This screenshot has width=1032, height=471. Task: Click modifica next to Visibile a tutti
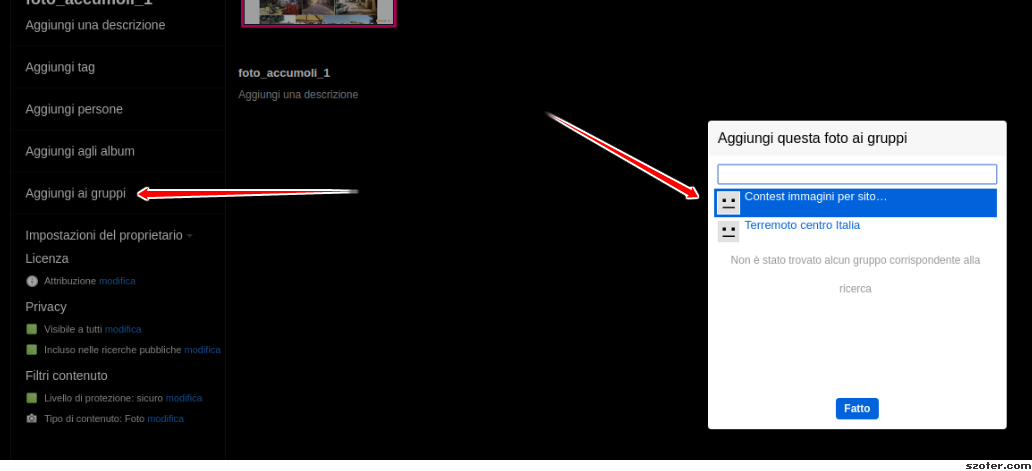point(123,329)
